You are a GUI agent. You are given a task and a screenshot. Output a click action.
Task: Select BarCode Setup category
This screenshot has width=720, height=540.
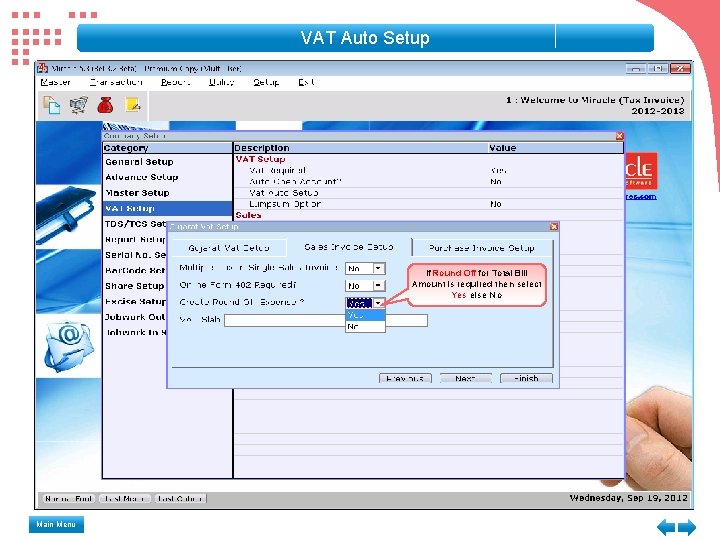coord(135,270)
